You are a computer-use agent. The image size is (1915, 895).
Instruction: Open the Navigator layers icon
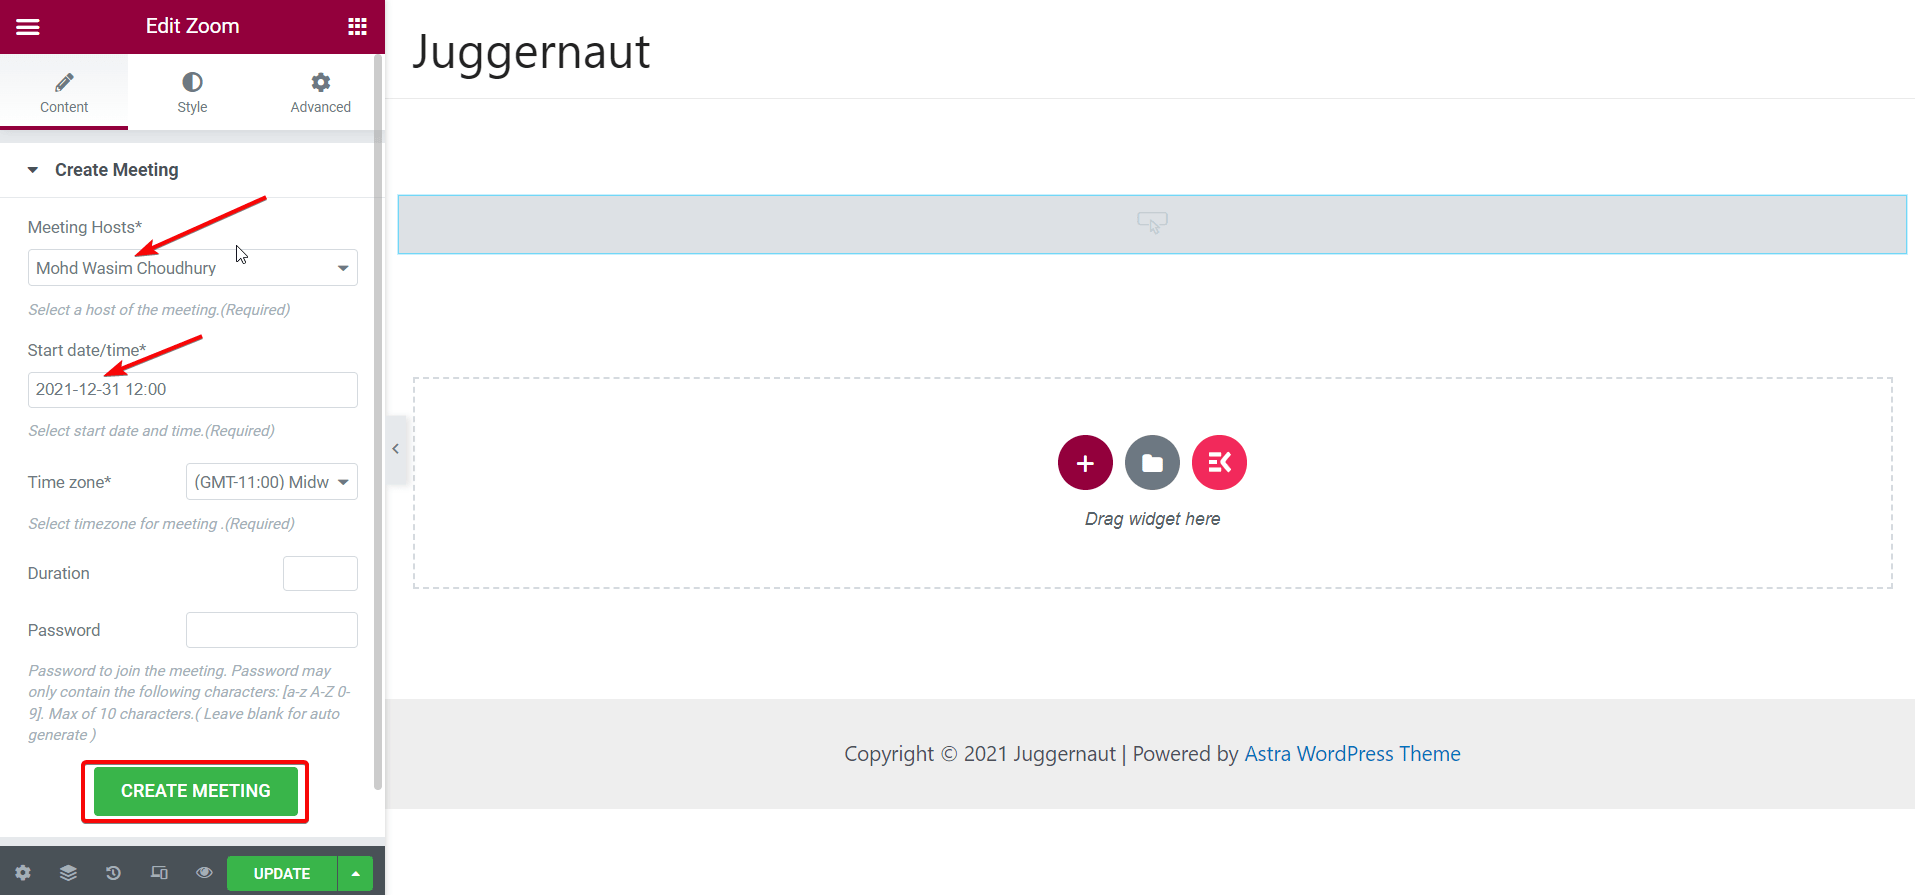(x=67, y=872)
